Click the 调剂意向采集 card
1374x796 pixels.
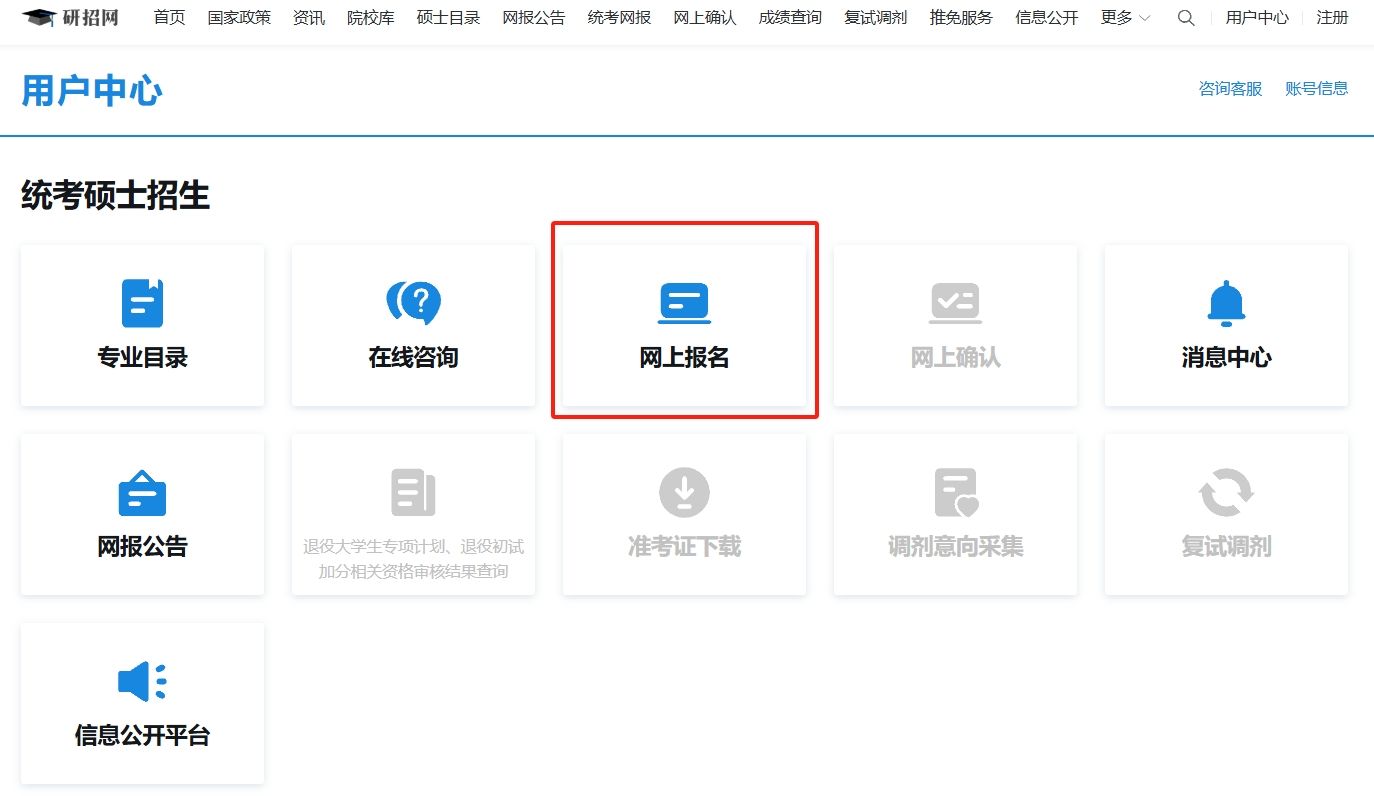click(955, 514)
